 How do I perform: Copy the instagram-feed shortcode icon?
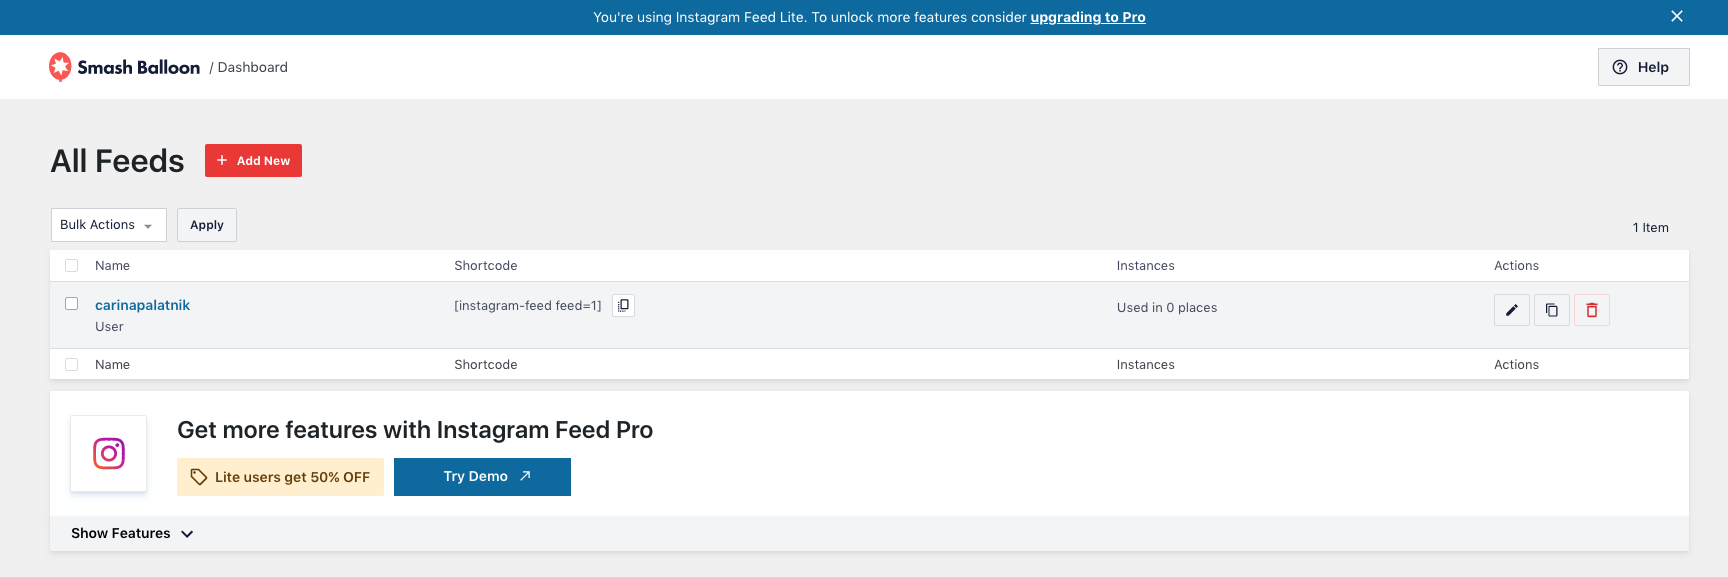click(623, 306)
